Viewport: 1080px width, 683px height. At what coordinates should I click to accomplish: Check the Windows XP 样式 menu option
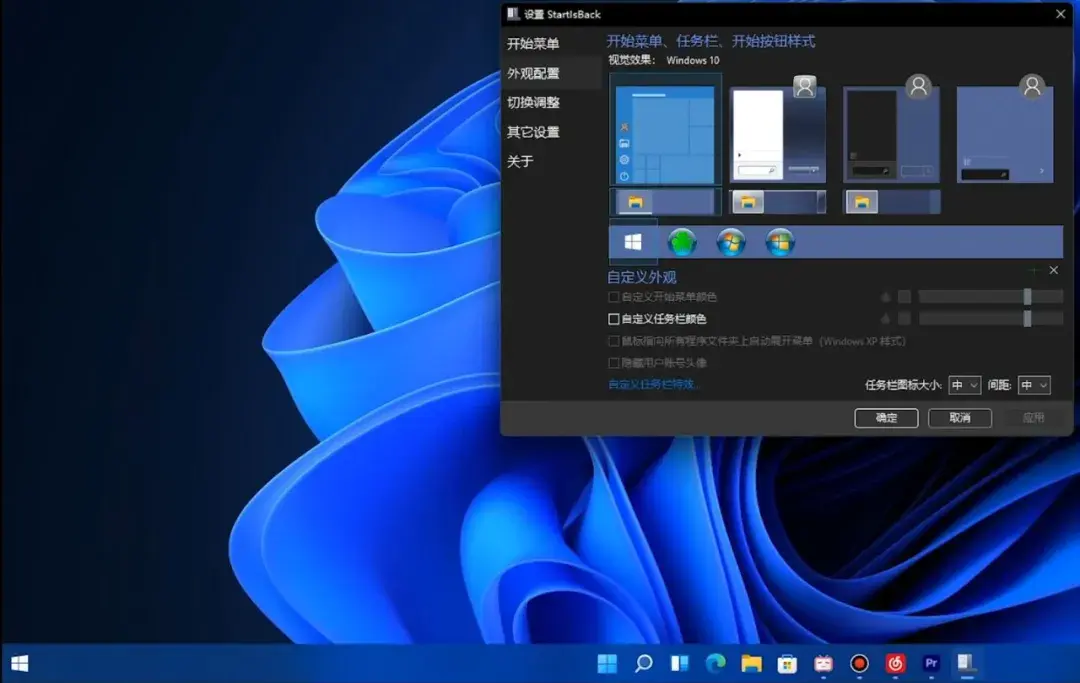point(612,341)
